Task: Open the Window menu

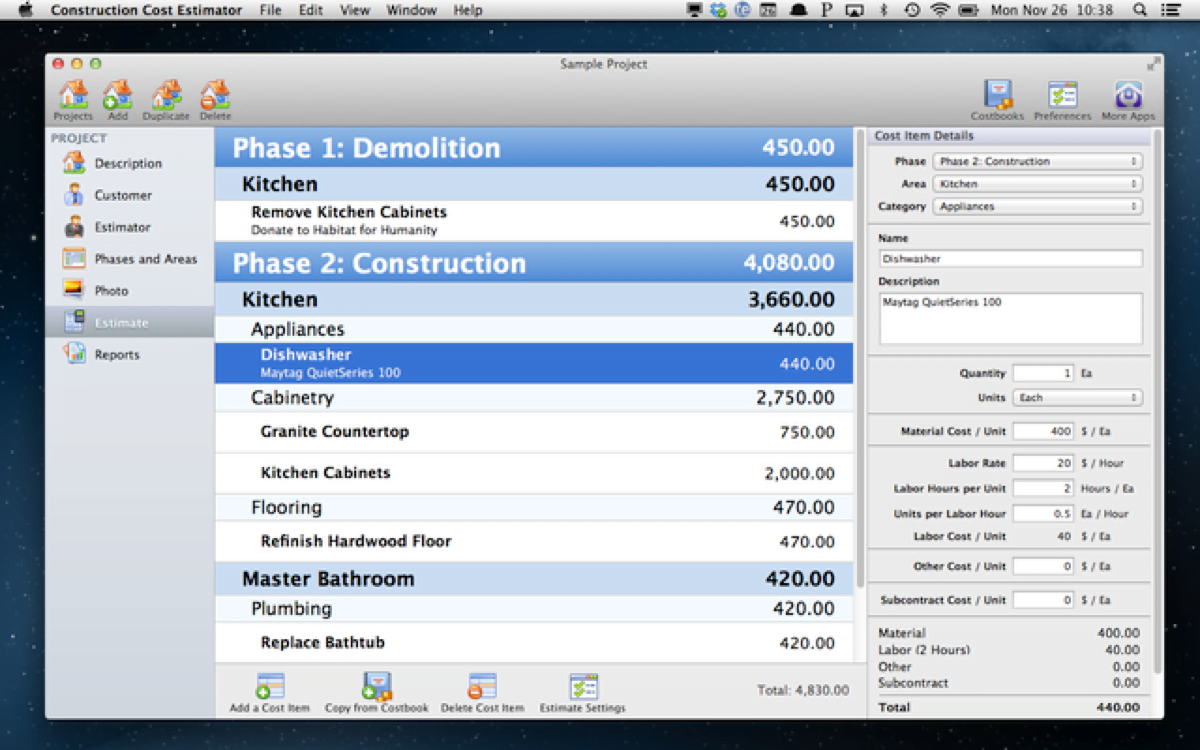Action: pyautogui.click(x=411, y=10)
